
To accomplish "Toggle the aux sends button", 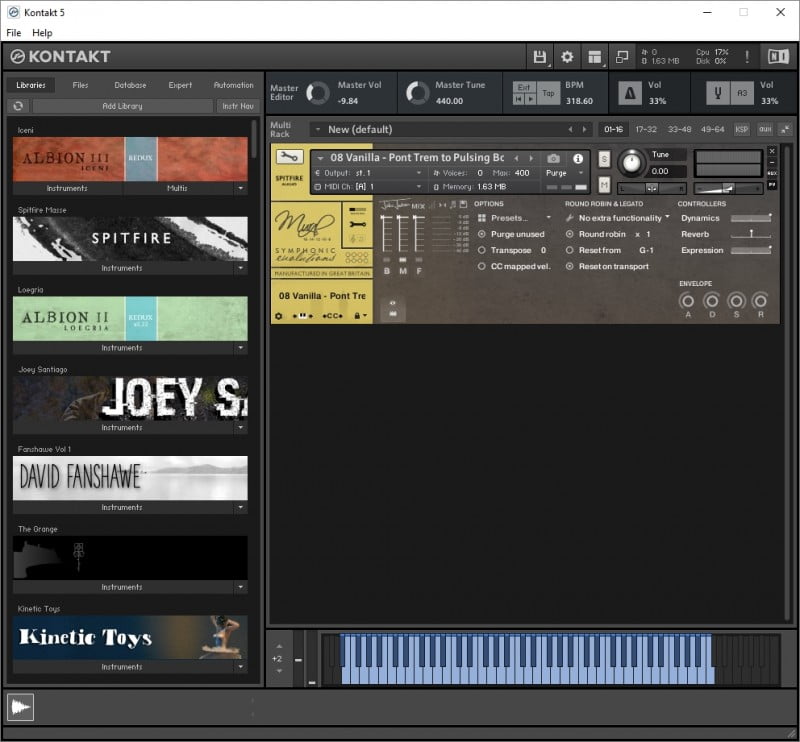I will click(765, 130).
